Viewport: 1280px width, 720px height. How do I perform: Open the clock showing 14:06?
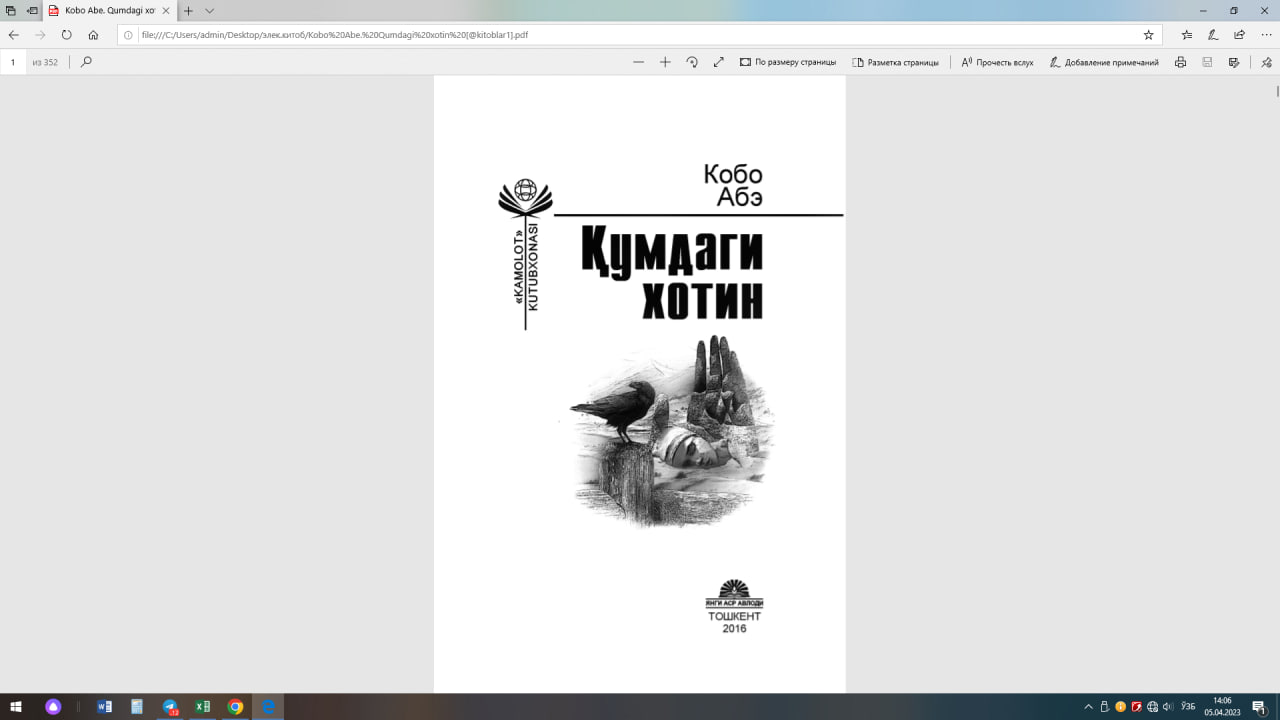click(1222, 706)
